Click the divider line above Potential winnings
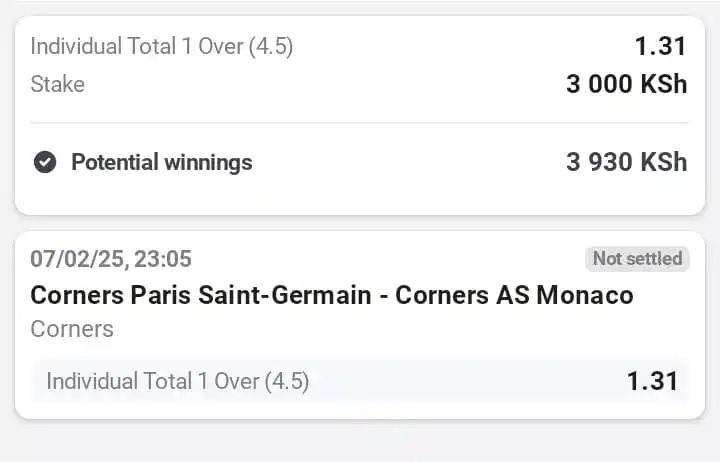Image resolution: width=720 pixels, height=462 pixels. [359, 123]
